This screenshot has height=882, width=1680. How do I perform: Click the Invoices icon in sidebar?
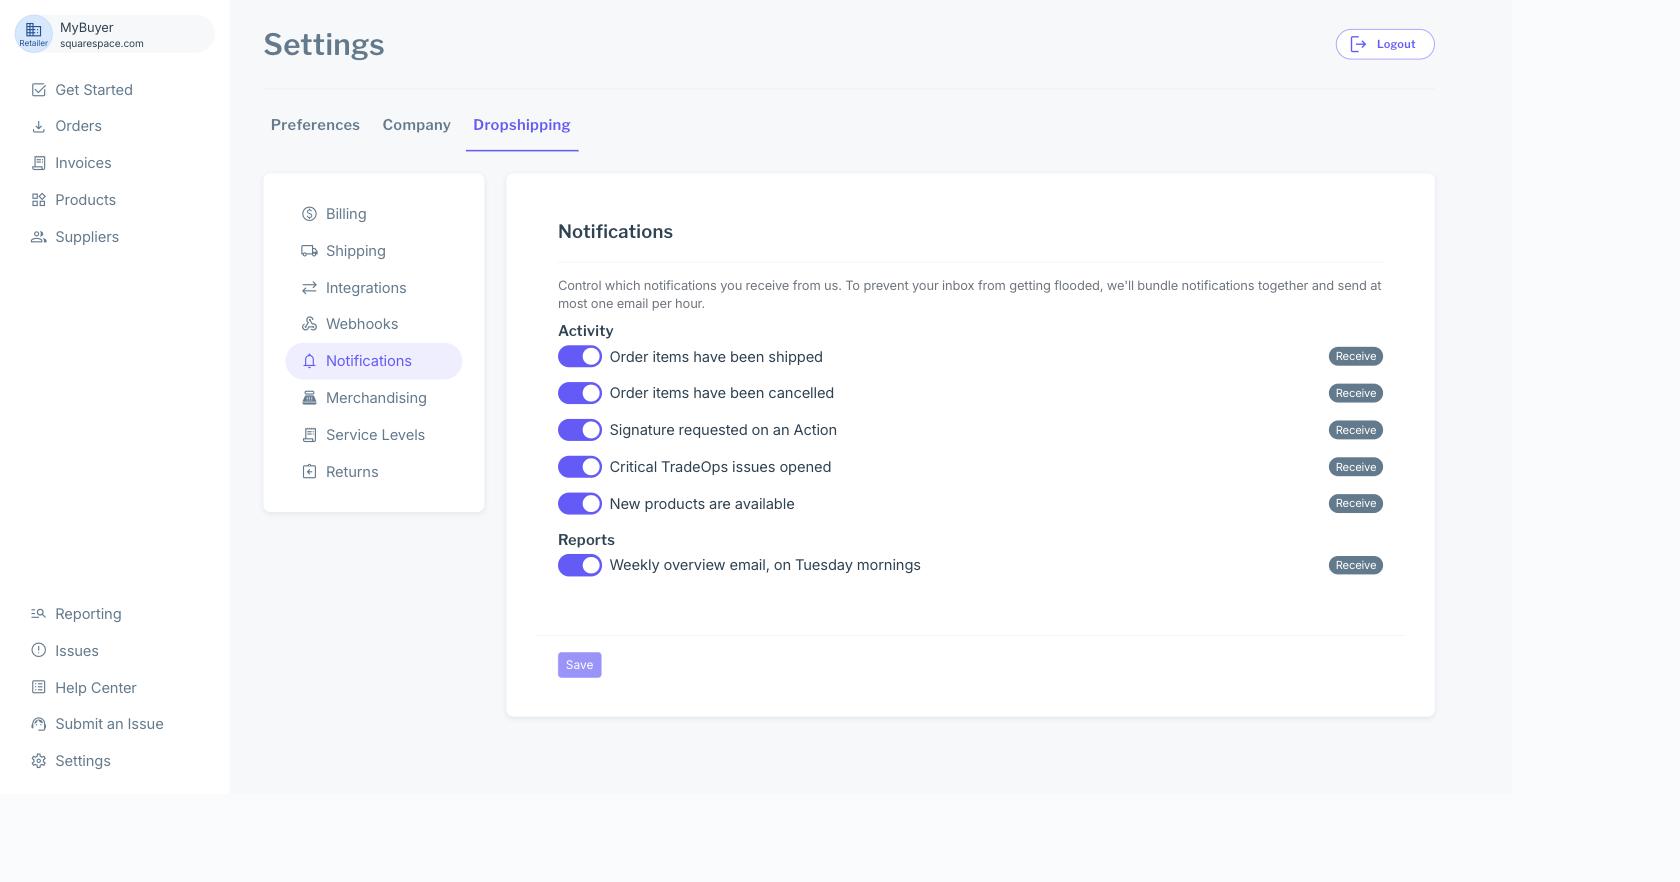[x=39, y=163]
